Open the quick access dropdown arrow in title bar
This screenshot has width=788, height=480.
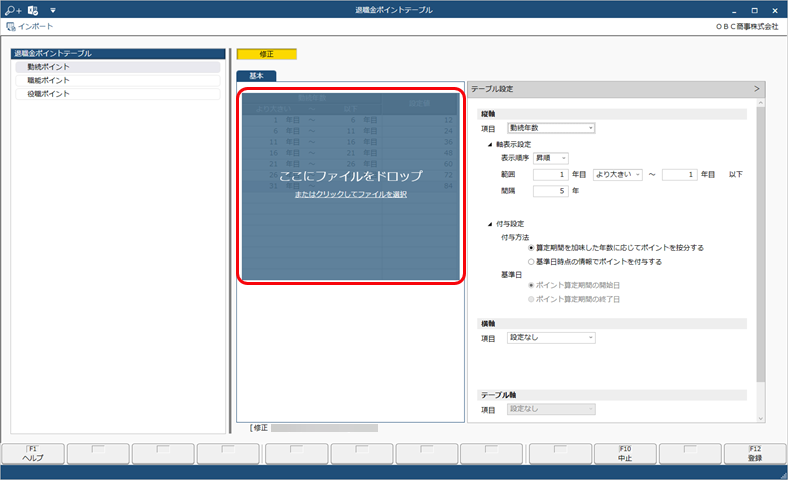53,10
